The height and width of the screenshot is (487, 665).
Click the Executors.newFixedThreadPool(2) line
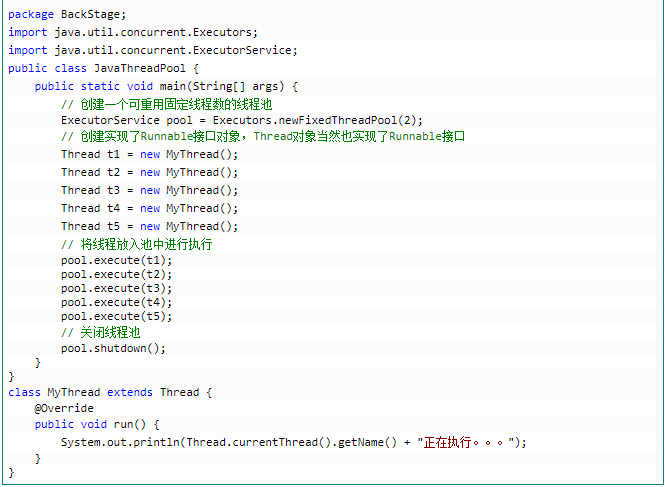pyautogui.click(x=242, y=120)
